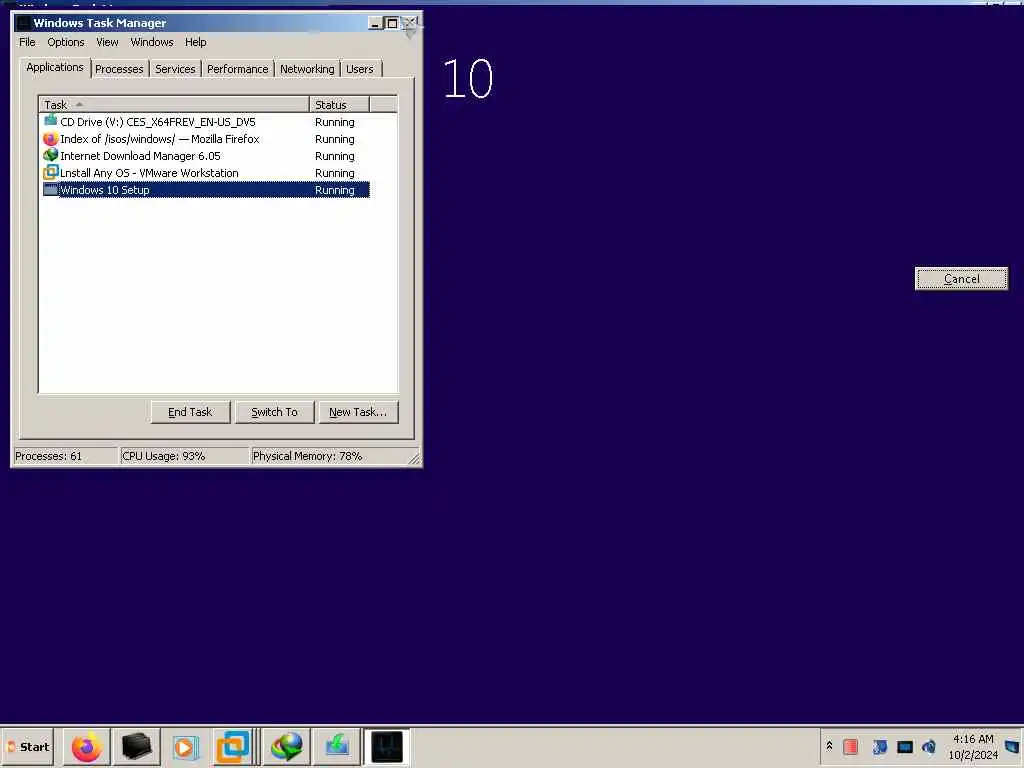Click the monitor display tray icon

pos(904,746)
